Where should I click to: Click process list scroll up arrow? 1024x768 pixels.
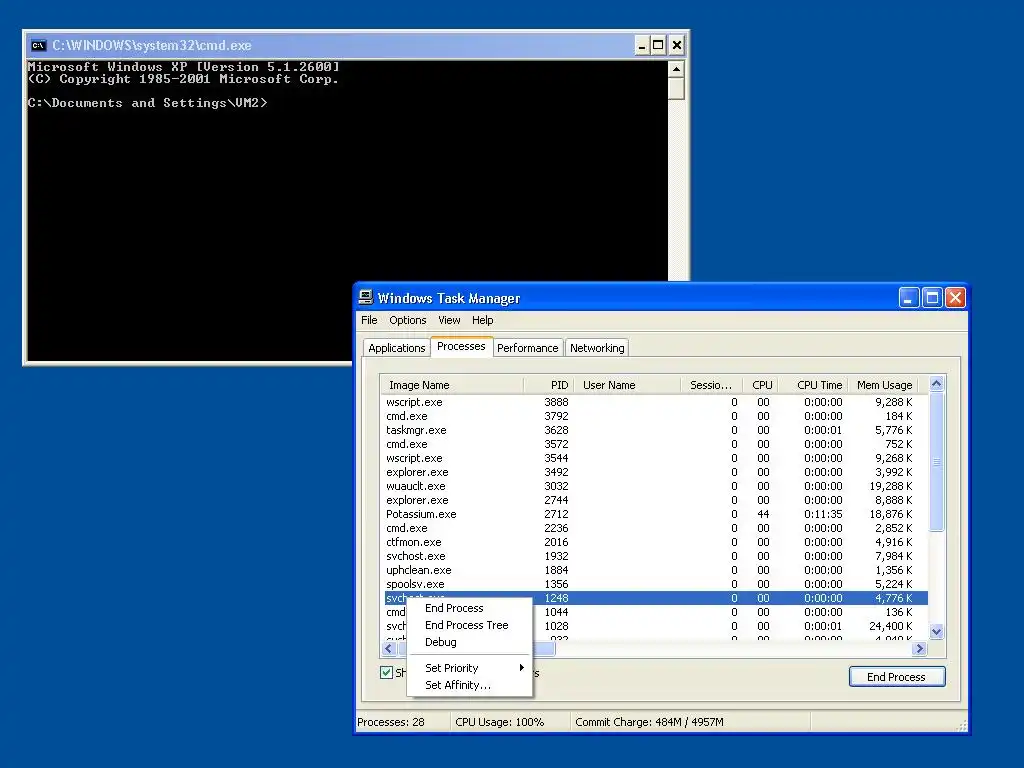click(x=936, y=384)
